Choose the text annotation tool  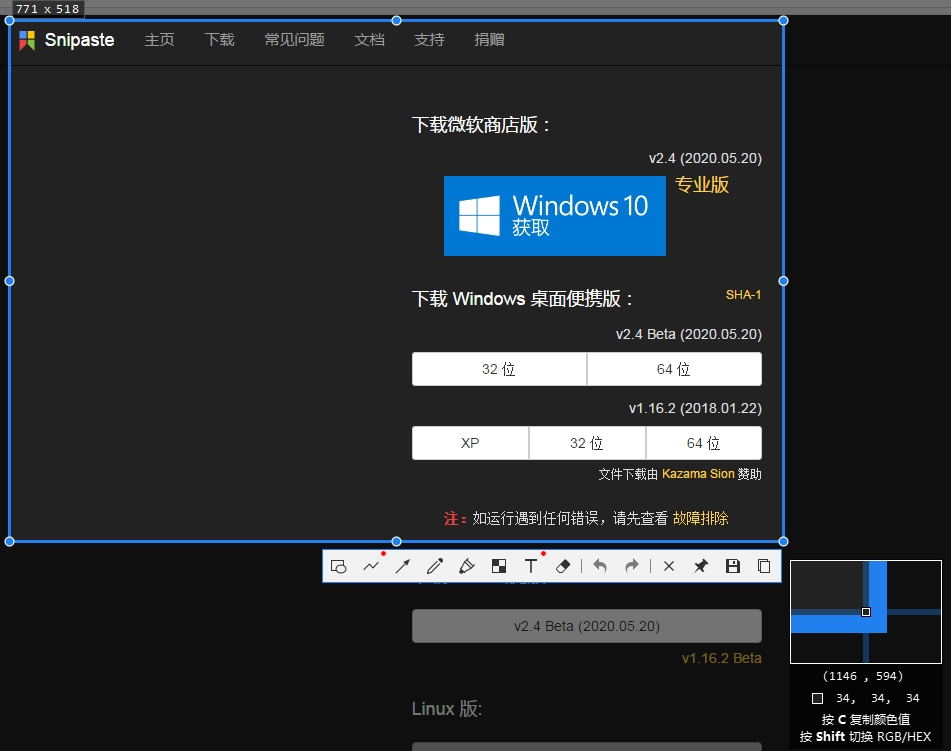531,566
